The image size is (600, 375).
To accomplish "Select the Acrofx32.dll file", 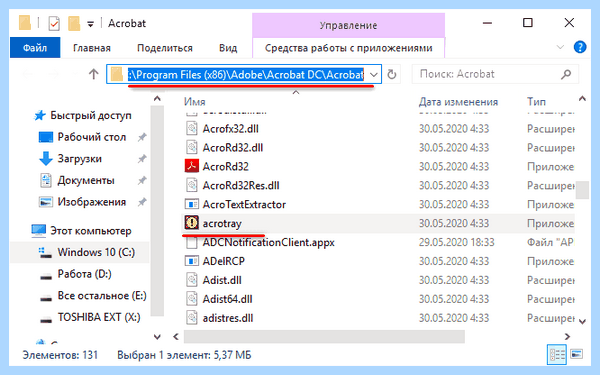I will click(230, 129).
